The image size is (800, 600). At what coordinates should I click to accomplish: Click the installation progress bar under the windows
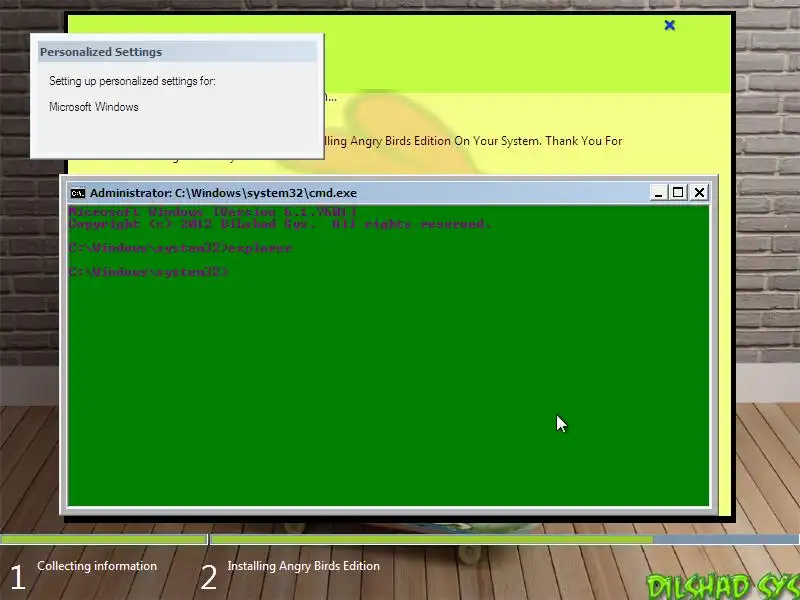pos(505,539)
